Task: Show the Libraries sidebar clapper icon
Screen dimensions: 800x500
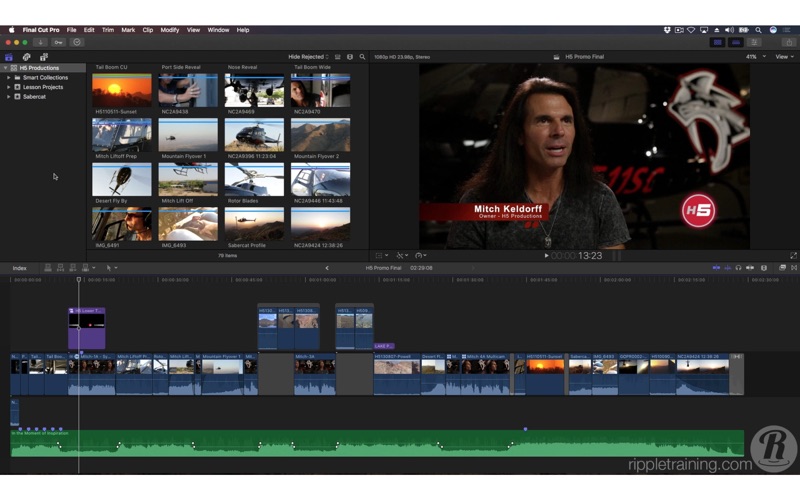Action: [9, 57]
